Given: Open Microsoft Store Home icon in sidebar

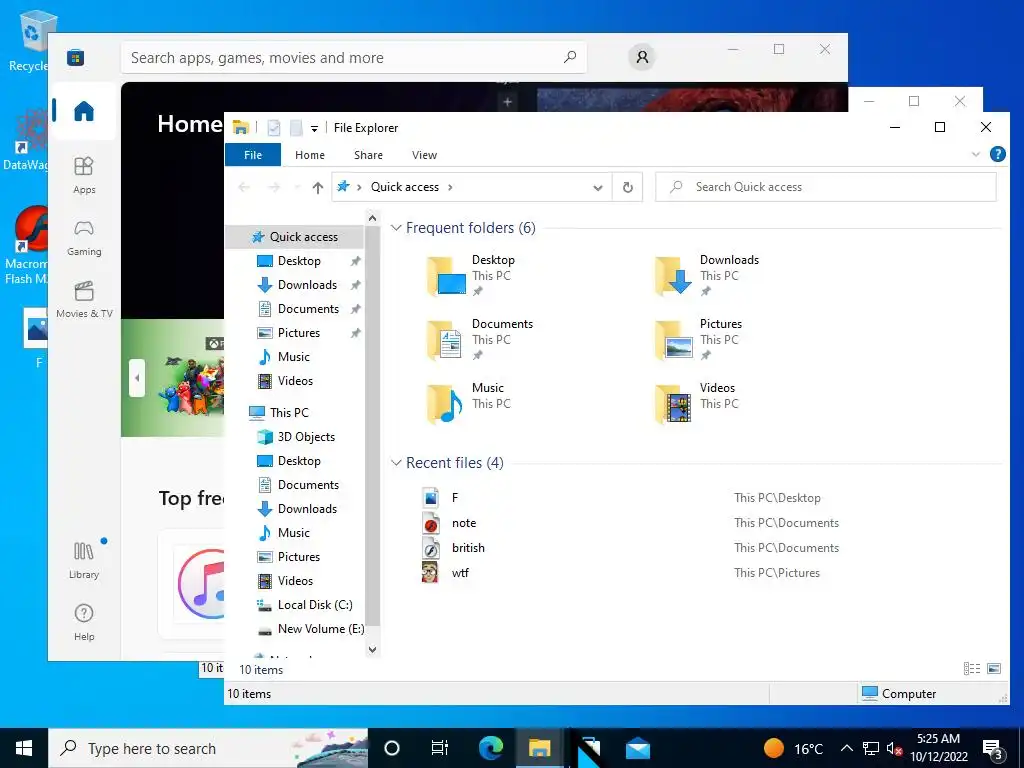Looking at the screenshot, I should (84, 111).
